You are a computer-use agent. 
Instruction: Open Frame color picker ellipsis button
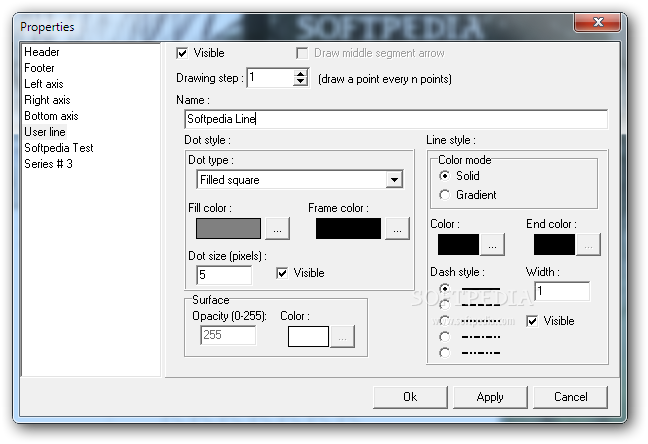pos(397,229)
